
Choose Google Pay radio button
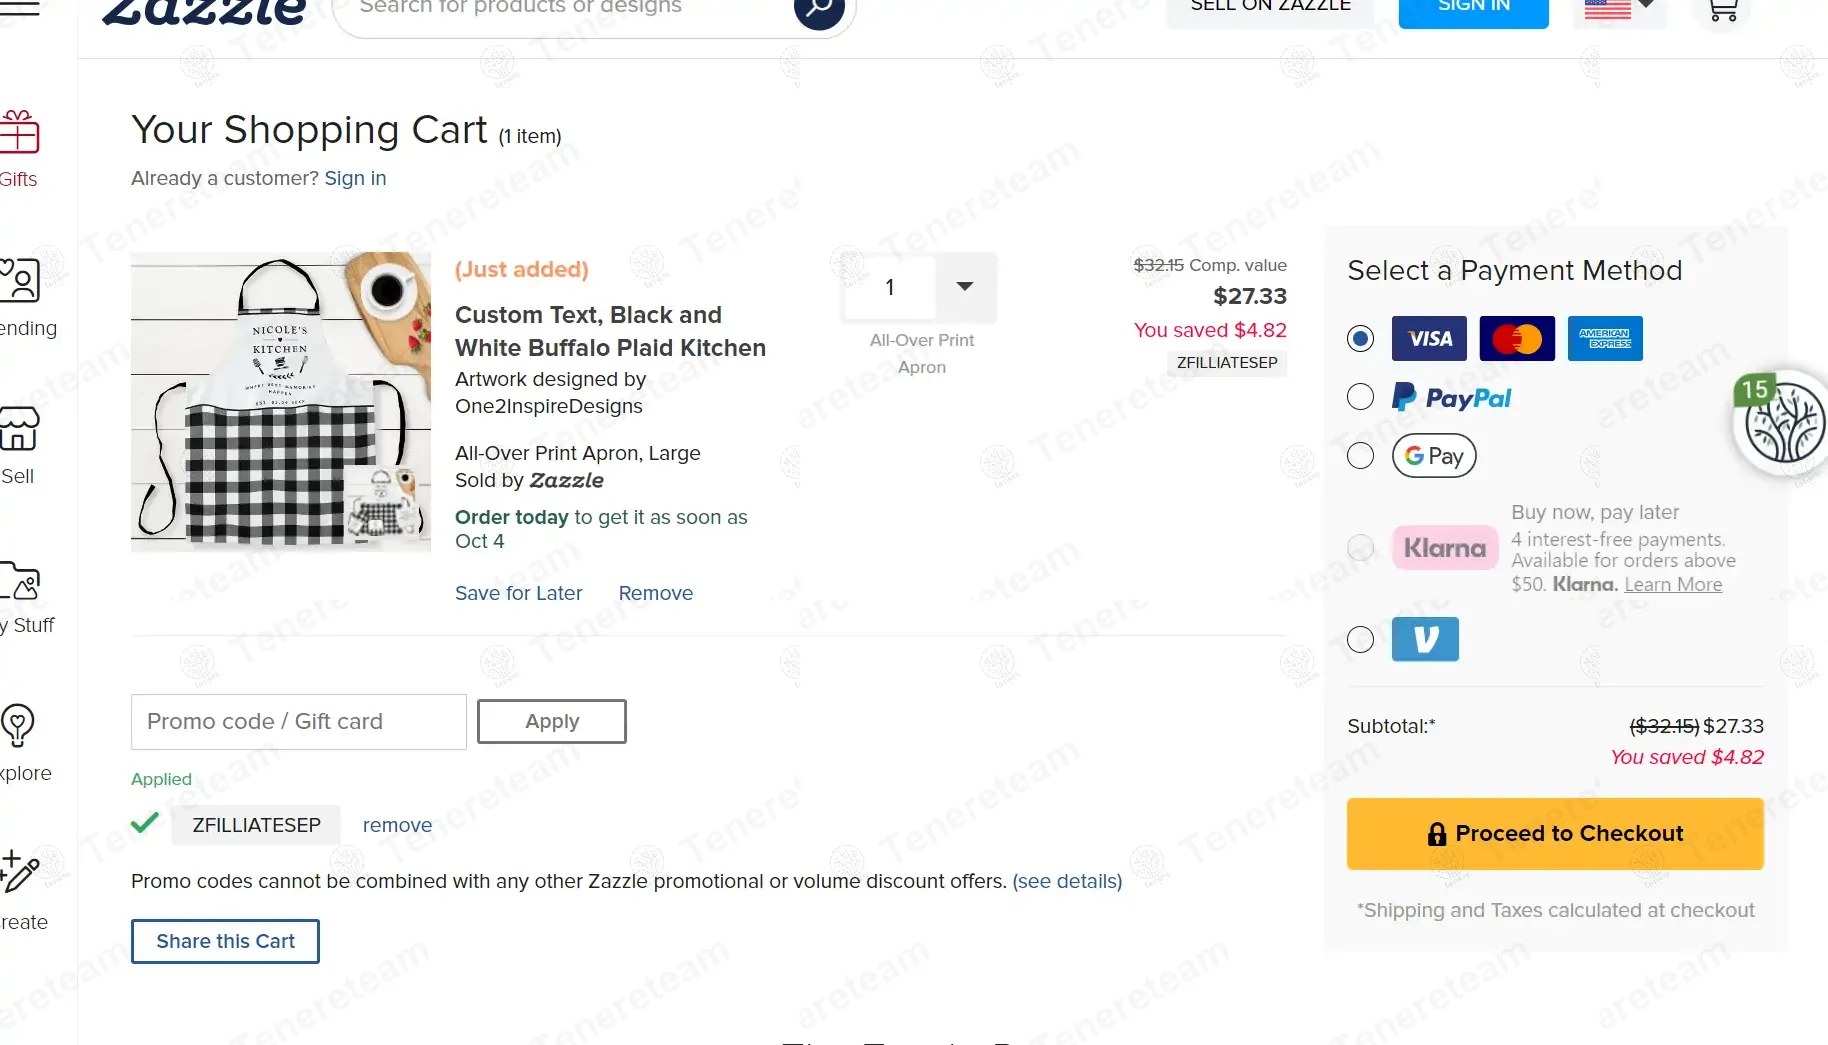1360,456
